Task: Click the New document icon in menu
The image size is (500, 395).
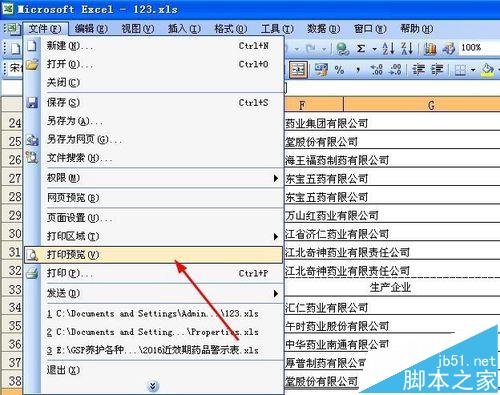Action: 32,46
